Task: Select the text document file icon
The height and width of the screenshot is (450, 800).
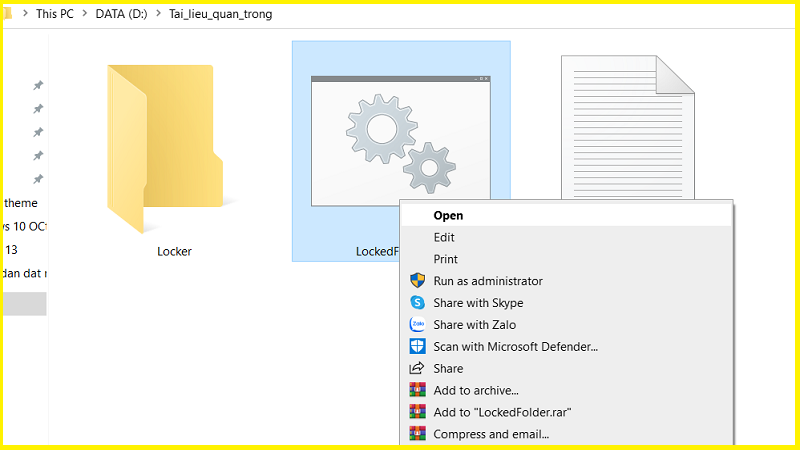Action: pyautogui.click(x=628, y=128)
